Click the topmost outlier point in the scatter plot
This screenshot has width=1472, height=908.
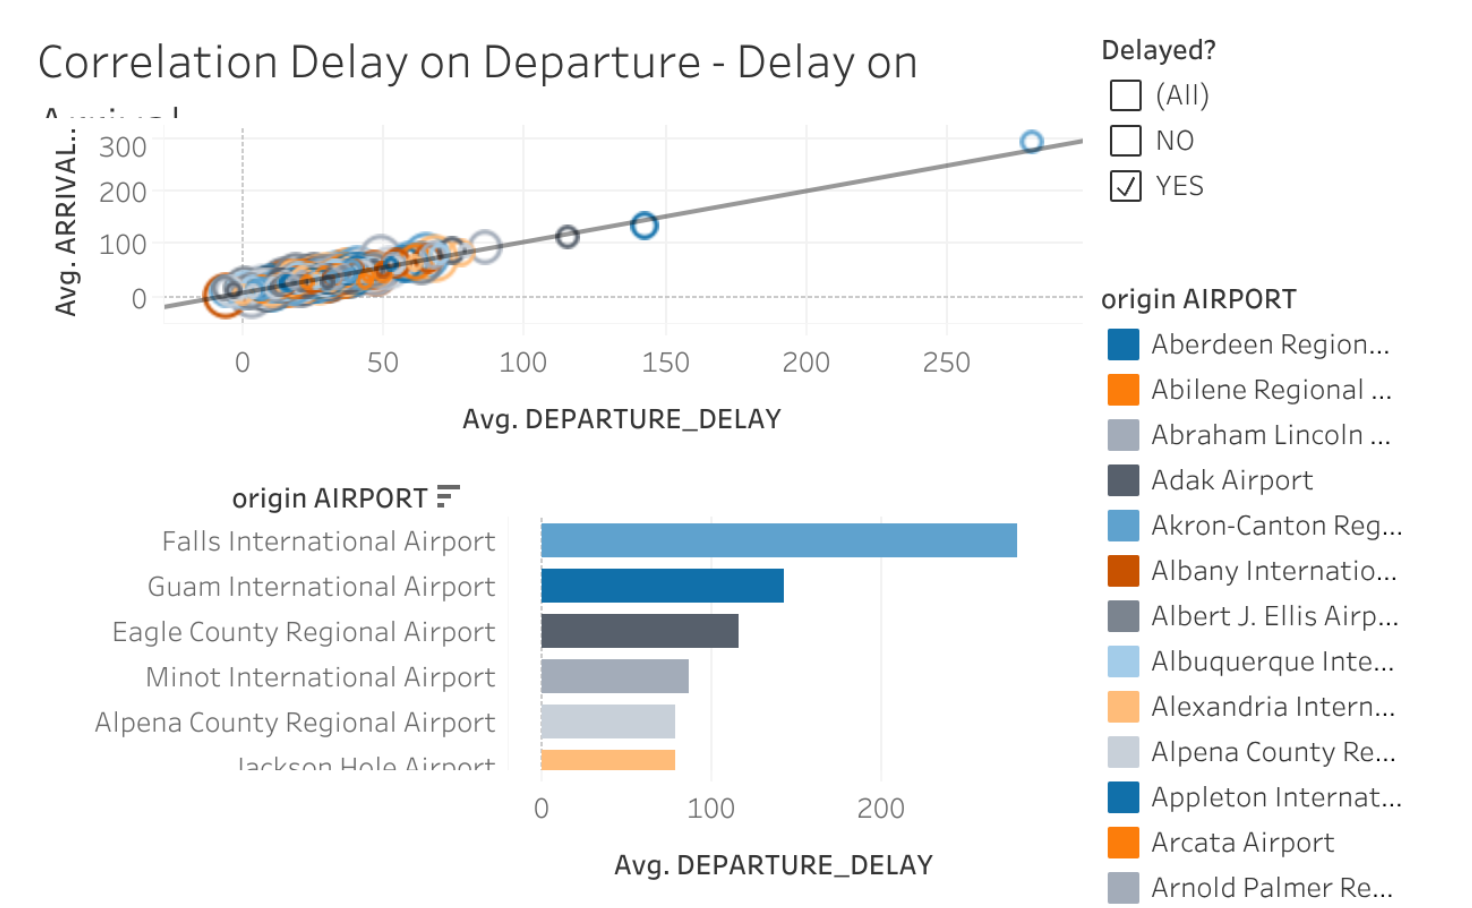(x=1031, y=142)
